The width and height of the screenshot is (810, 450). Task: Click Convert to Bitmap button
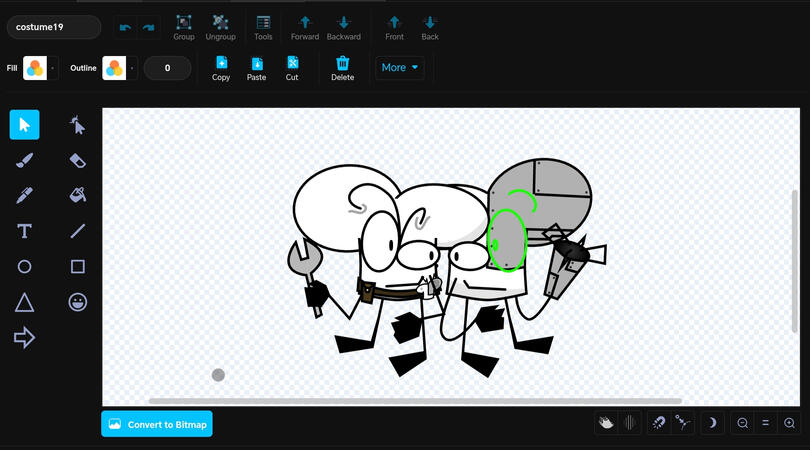click(157, 424)
